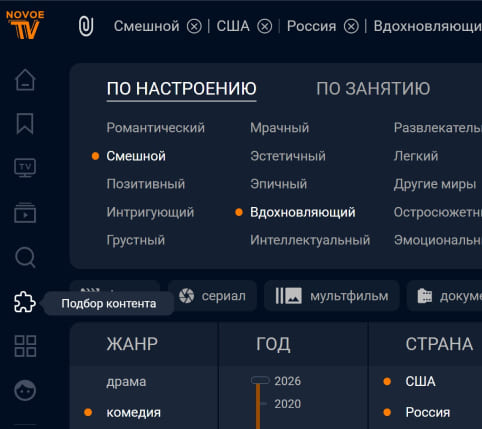Image resolution: width=482 pixels, height=429 pixels.
Task: Deselect the Смешной mood
Action: click(136, 156)
